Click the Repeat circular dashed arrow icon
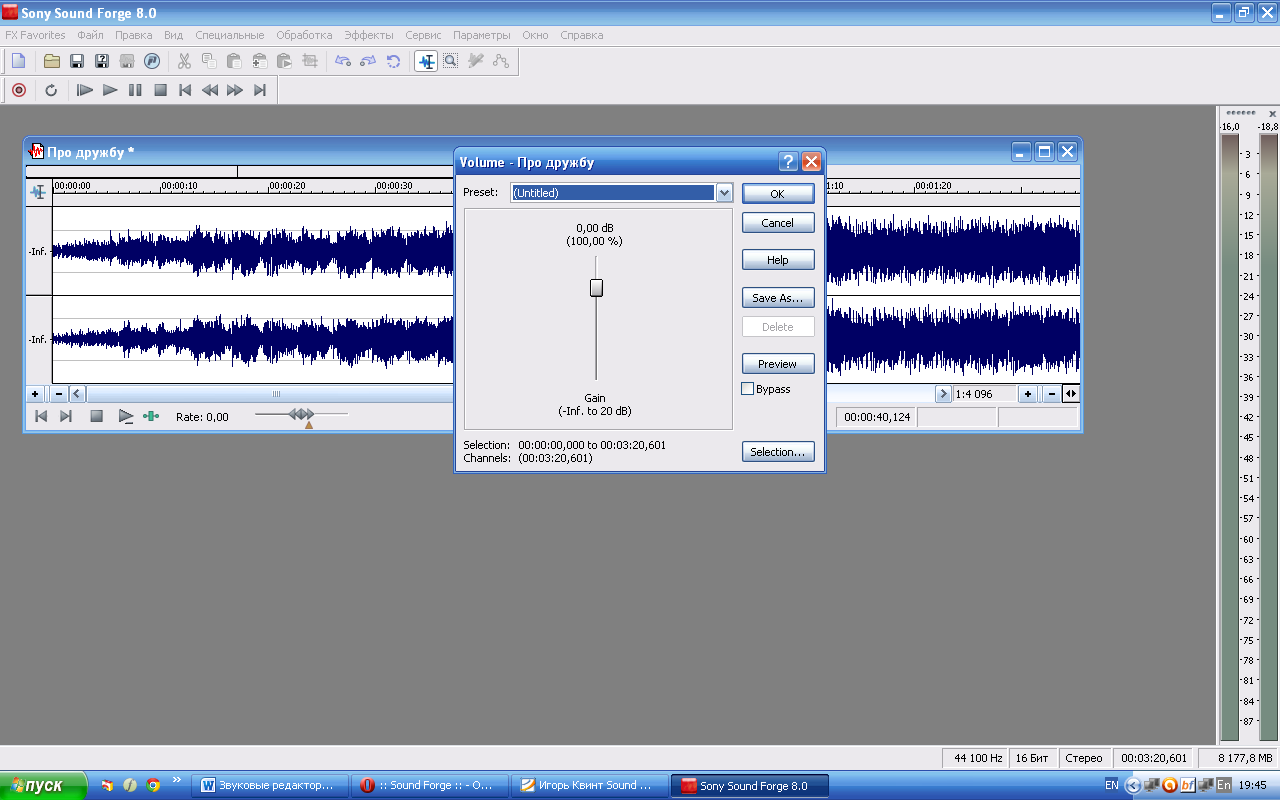This screenshot has height=800, width=1280. [393, 61]
